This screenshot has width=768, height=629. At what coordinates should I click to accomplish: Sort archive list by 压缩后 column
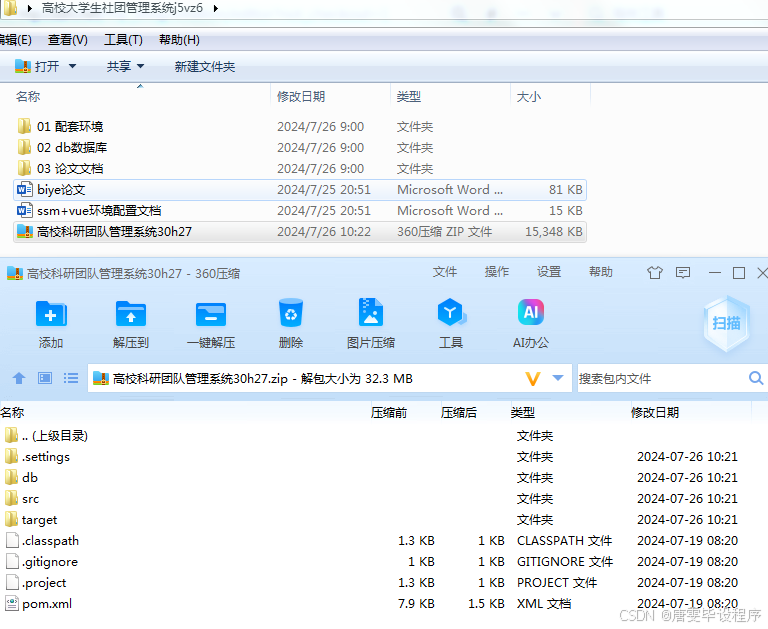(x=458, y=412)
